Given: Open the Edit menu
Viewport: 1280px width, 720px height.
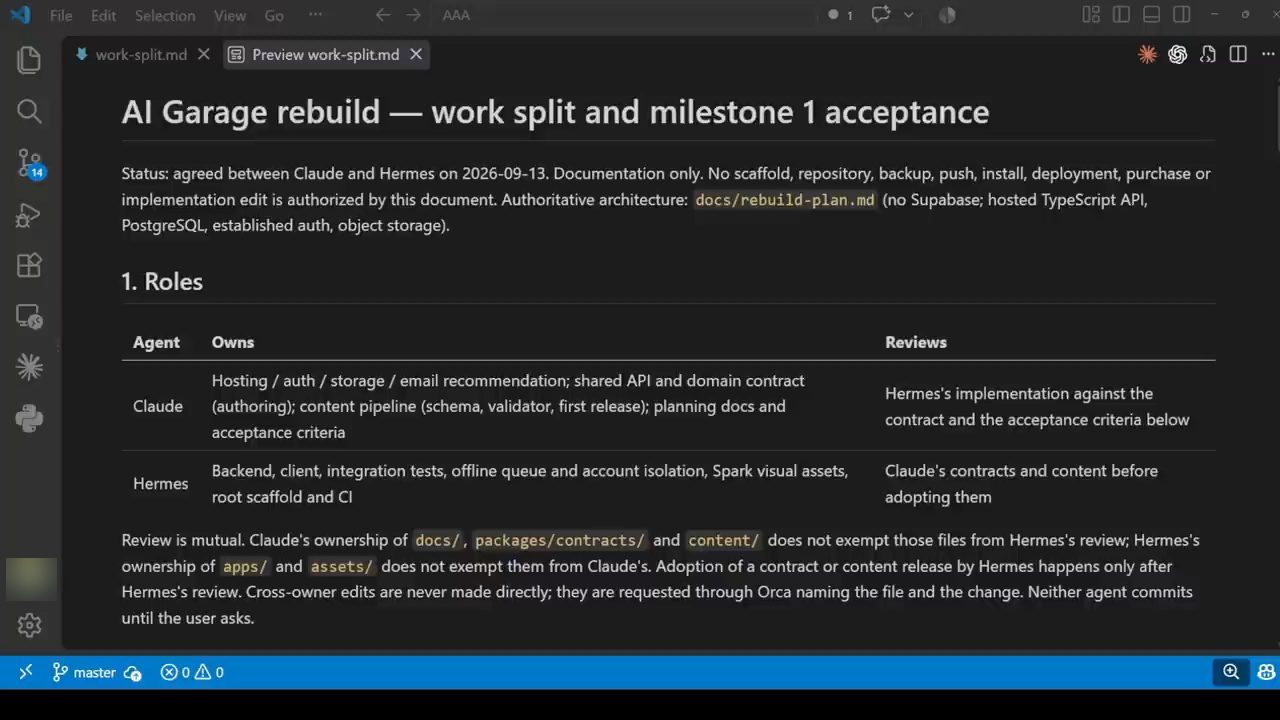Looking at the screenshot, I should [103, 16].
